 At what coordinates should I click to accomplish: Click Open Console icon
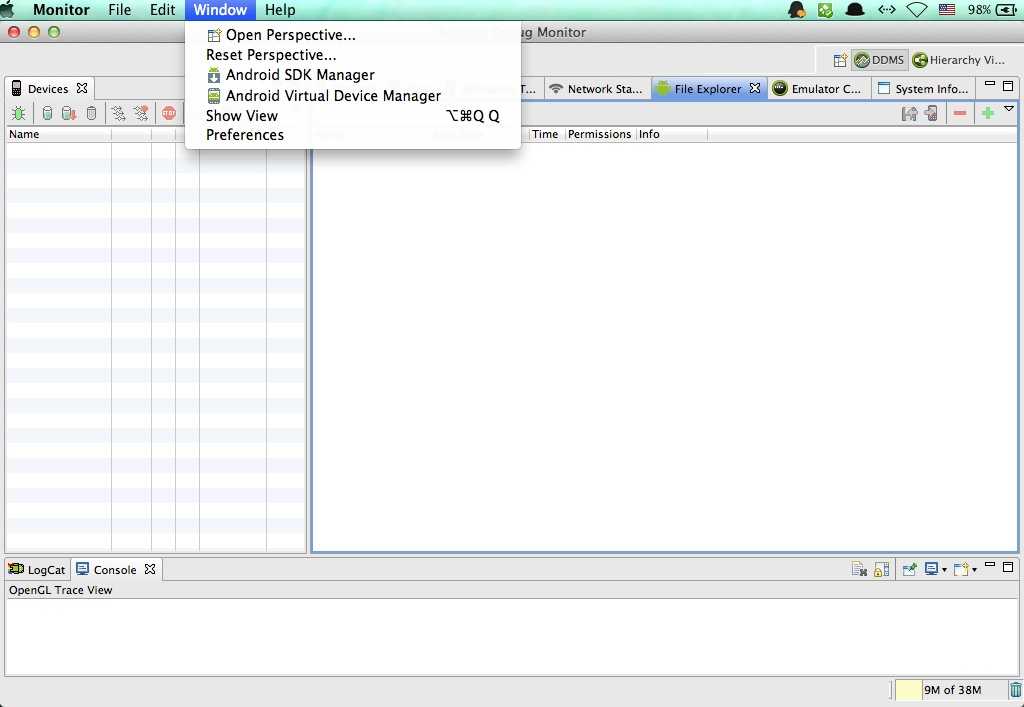(x=961, y=569)
